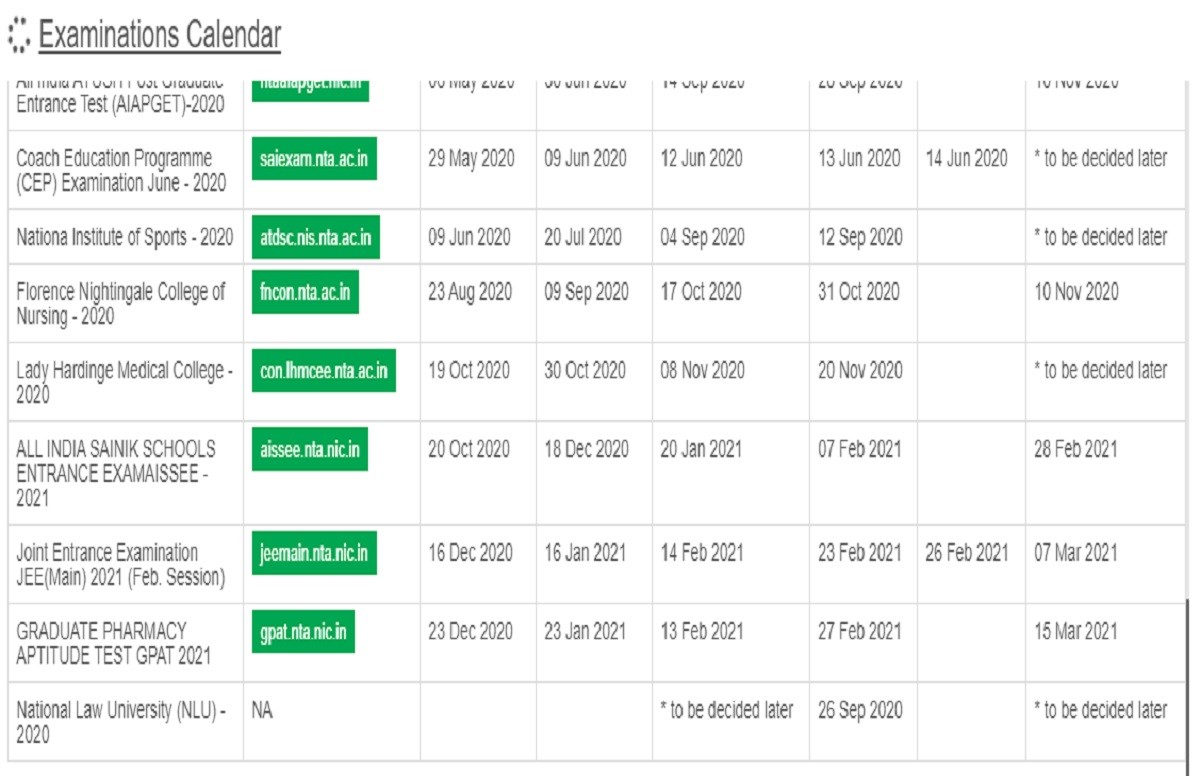
Task: Click the Nationa Institute of Sports row title
Action: click(x=125, y=238)
